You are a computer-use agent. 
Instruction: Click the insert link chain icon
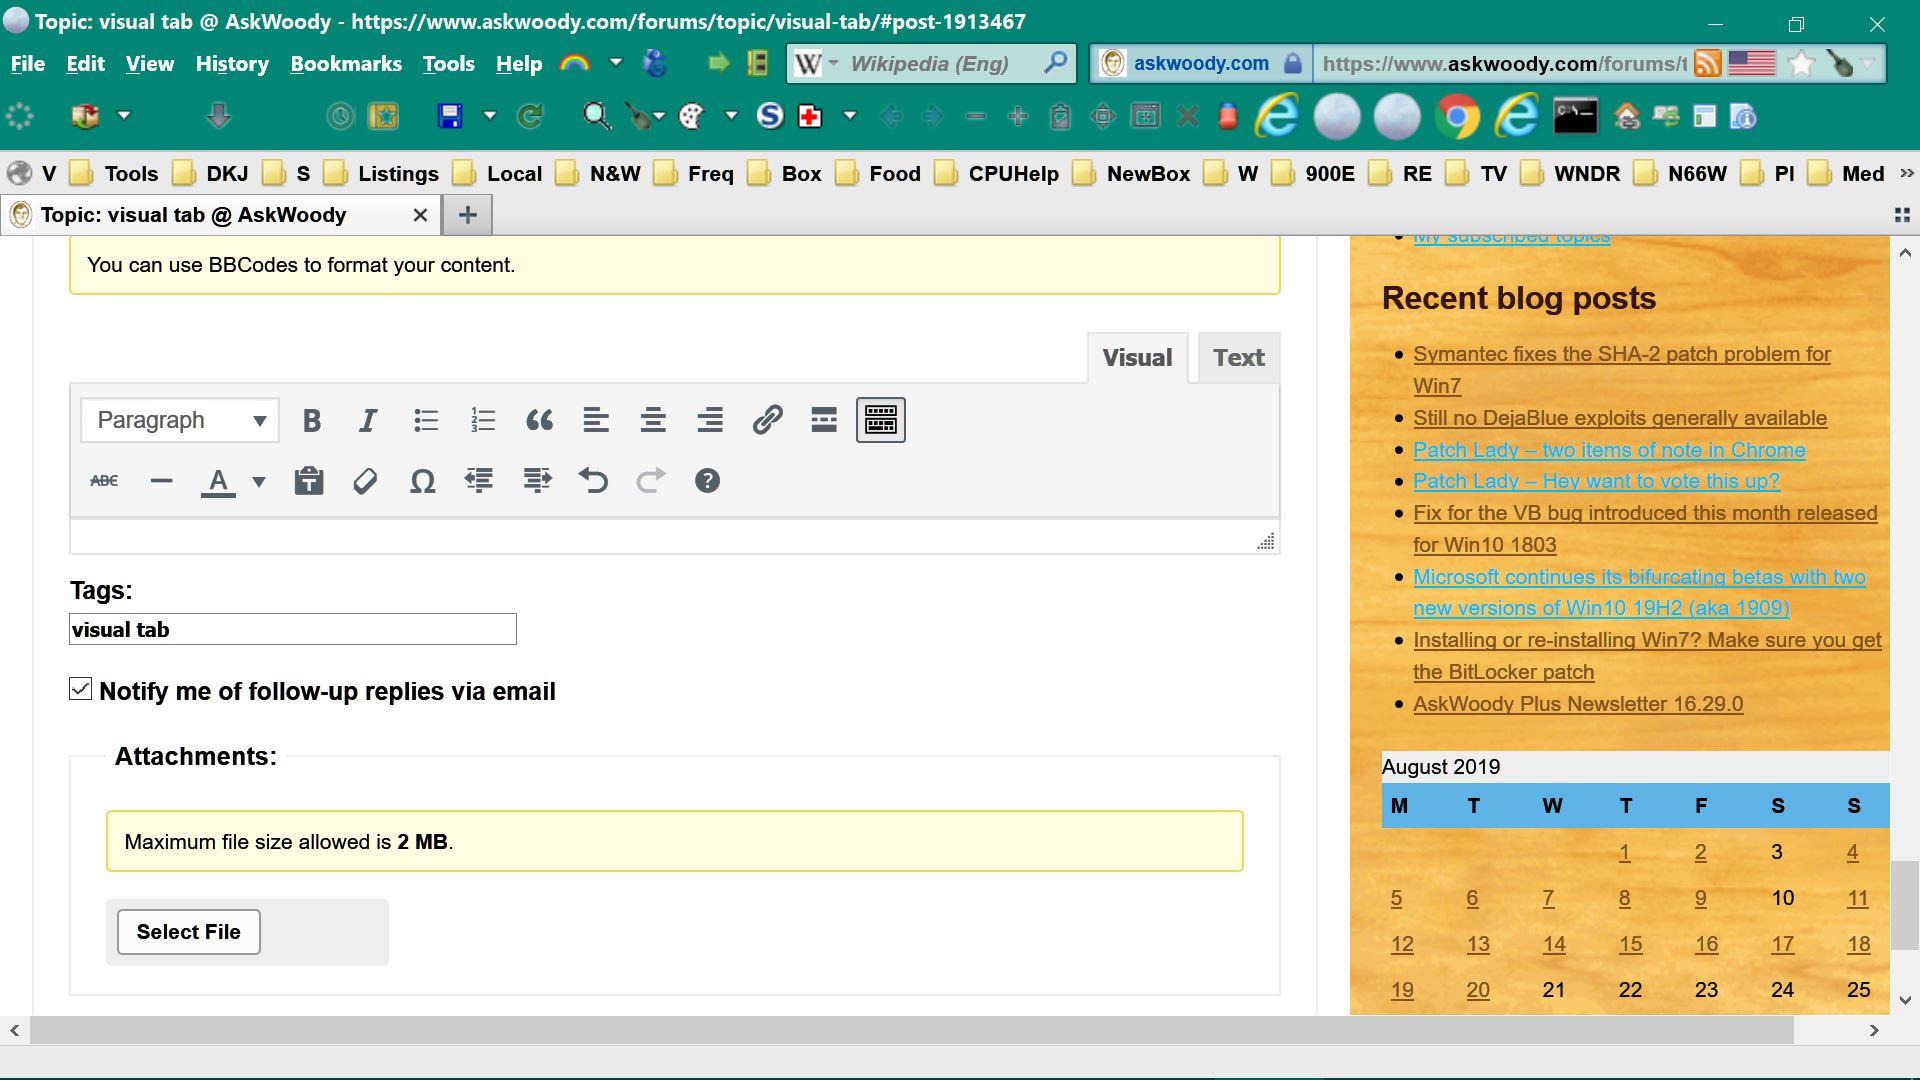tap(767, 420)
